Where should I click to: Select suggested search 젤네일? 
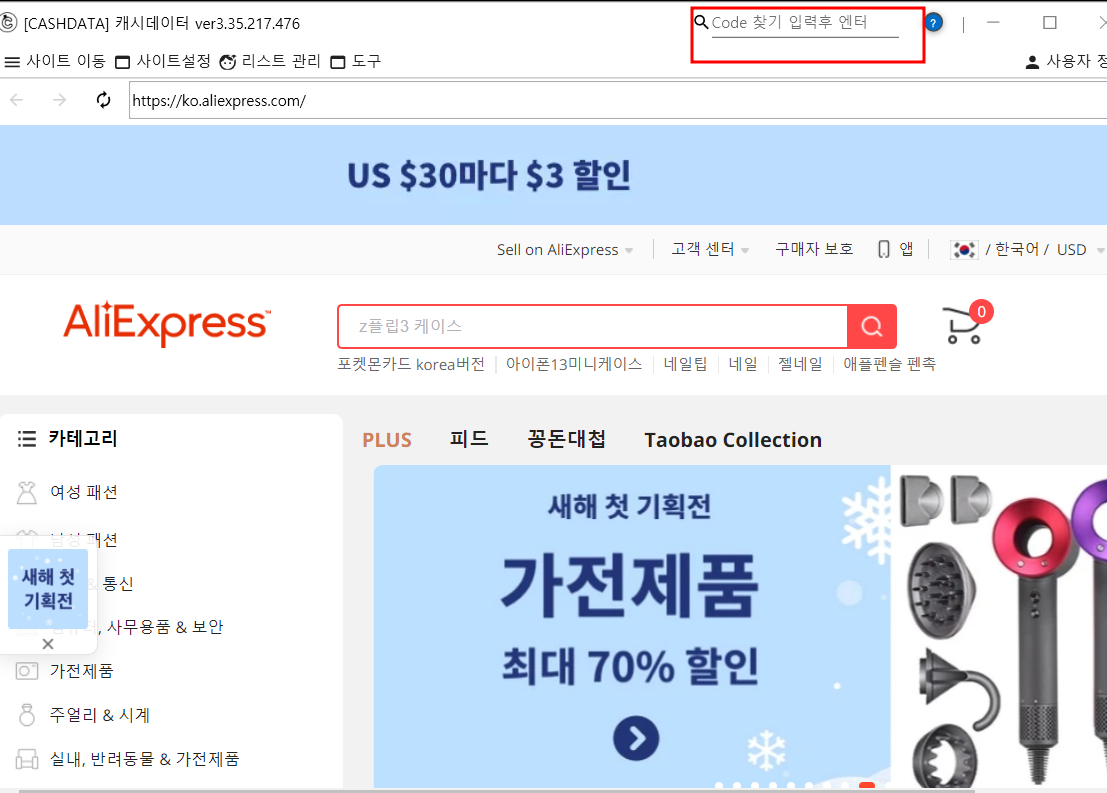800,364
